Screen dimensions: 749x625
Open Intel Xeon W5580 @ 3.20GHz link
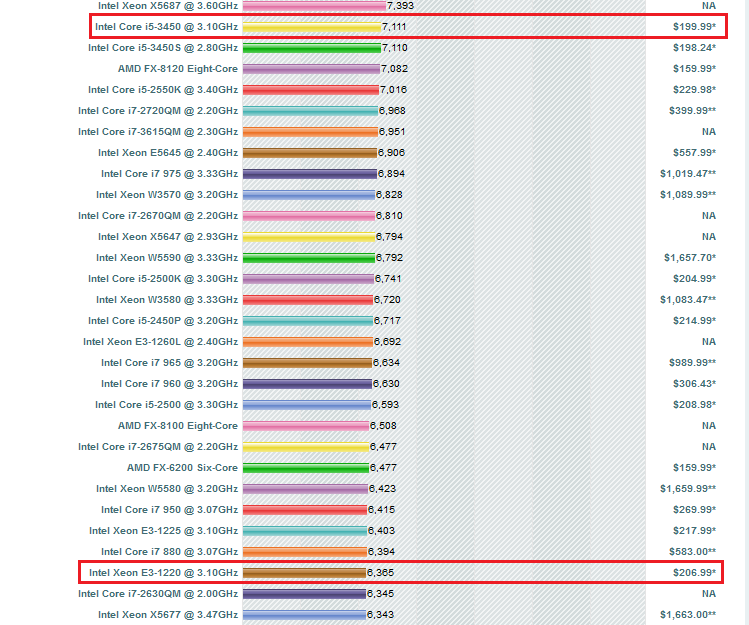coord(167,489)
